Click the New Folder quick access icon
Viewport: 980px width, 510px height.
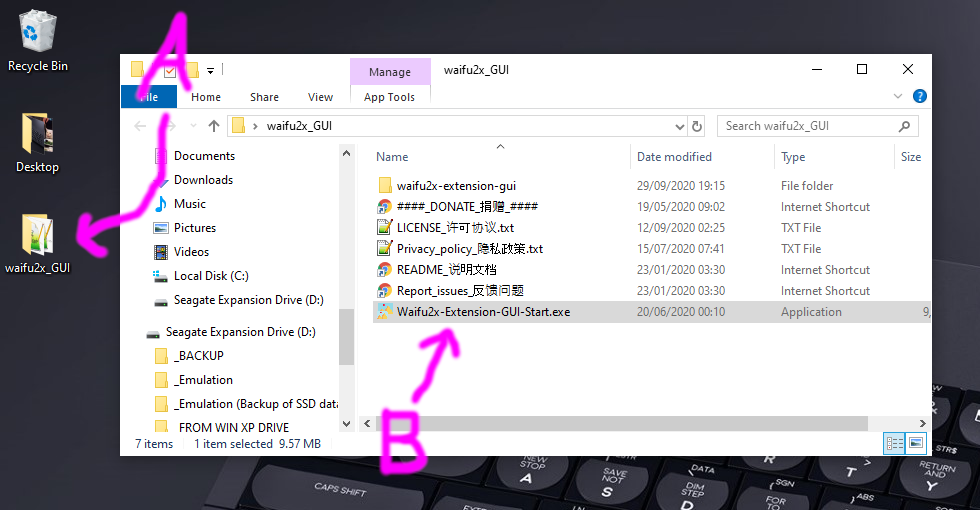[192, 70]
